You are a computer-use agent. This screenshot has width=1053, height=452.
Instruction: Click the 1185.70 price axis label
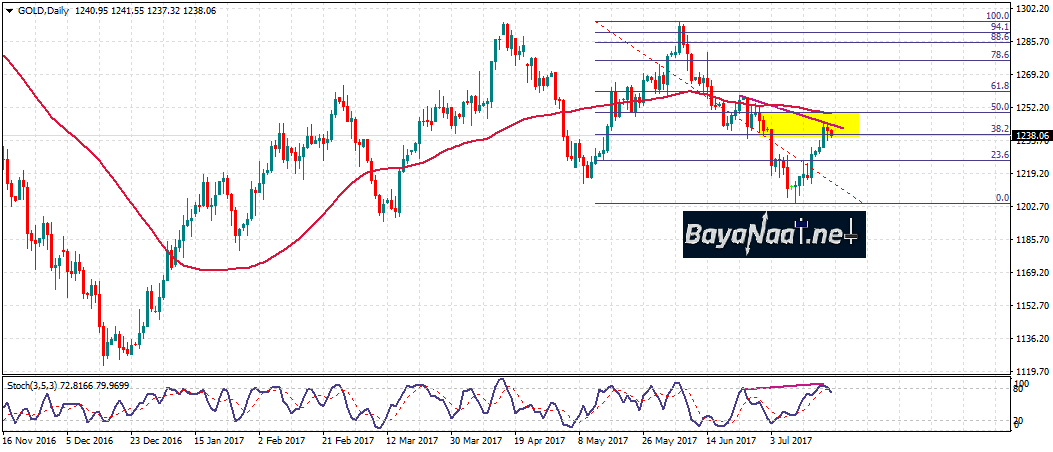[1033, 240]
